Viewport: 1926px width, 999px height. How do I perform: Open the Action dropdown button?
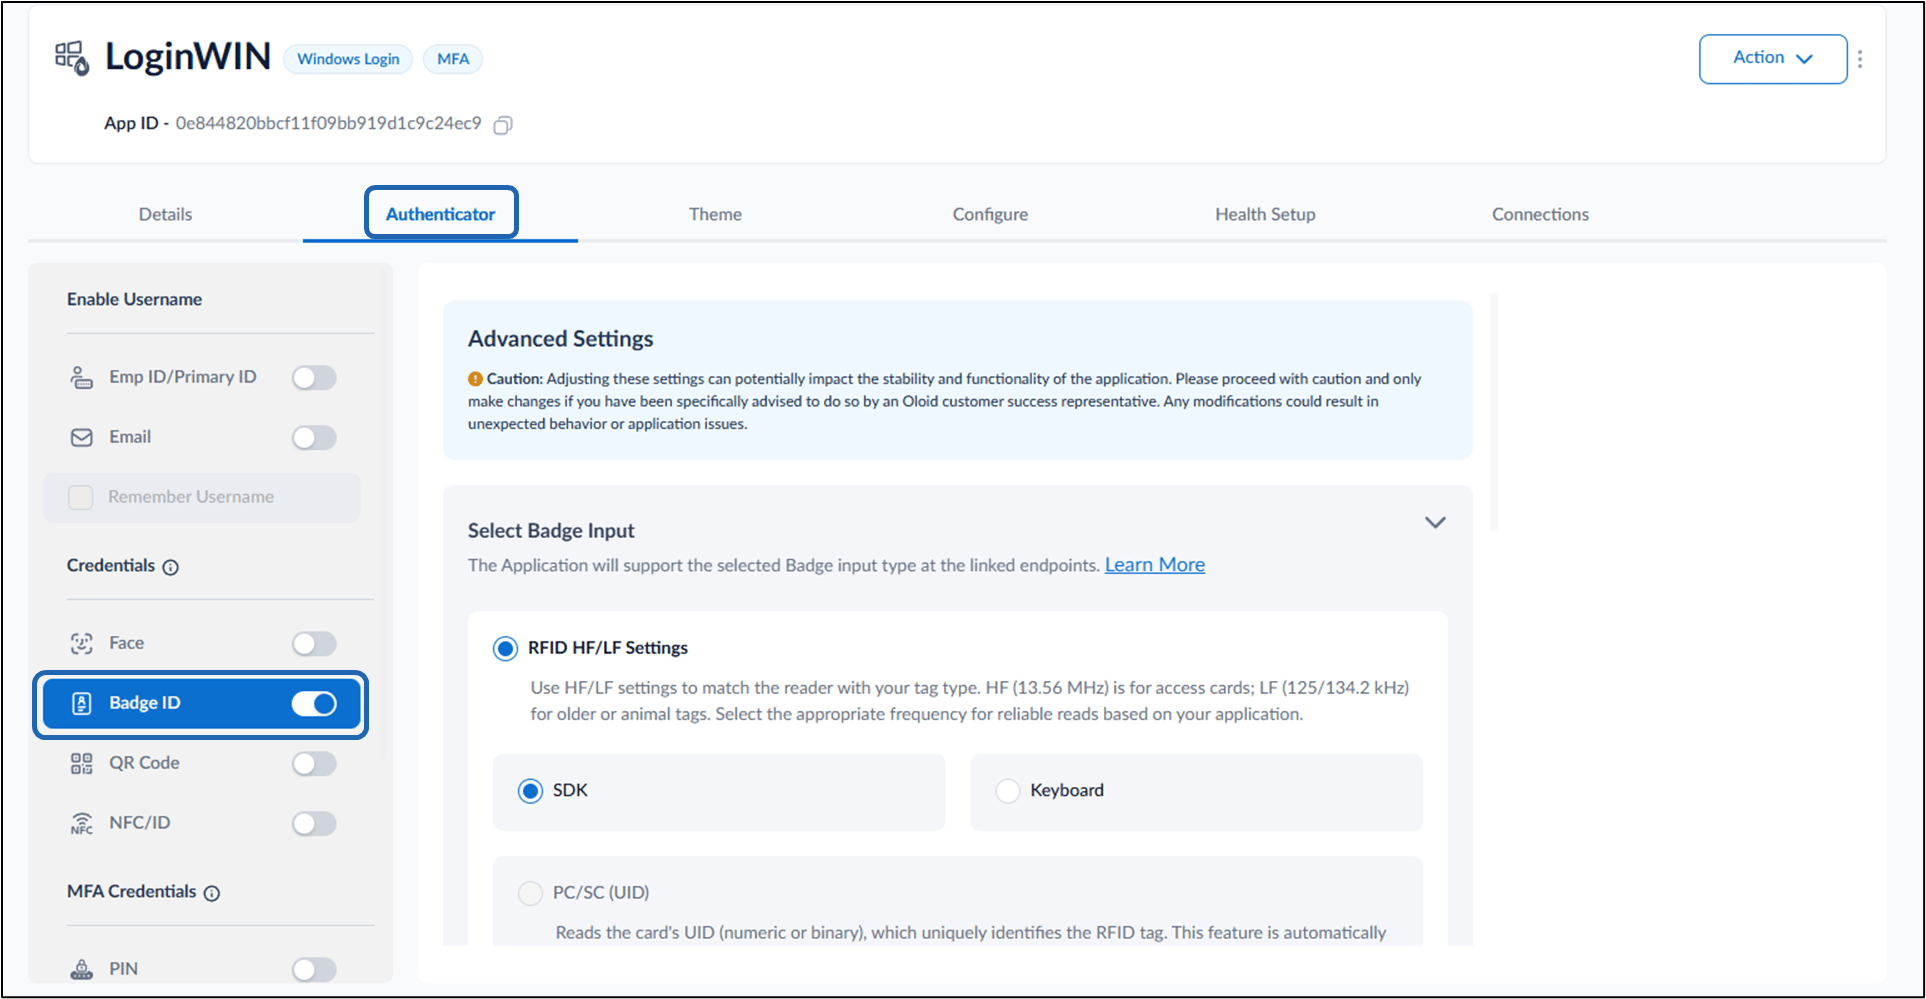[x=1772, y=59]
